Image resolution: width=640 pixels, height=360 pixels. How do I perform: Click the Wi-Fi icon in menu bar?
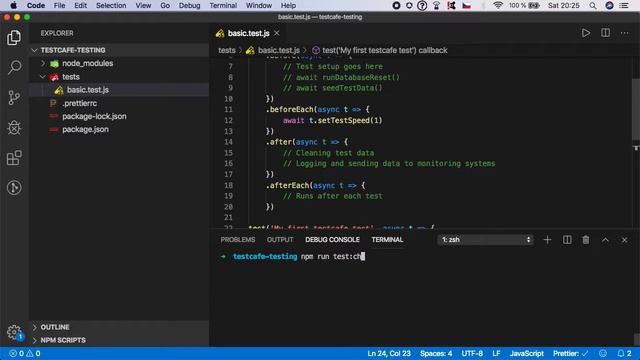click(498, 6)
